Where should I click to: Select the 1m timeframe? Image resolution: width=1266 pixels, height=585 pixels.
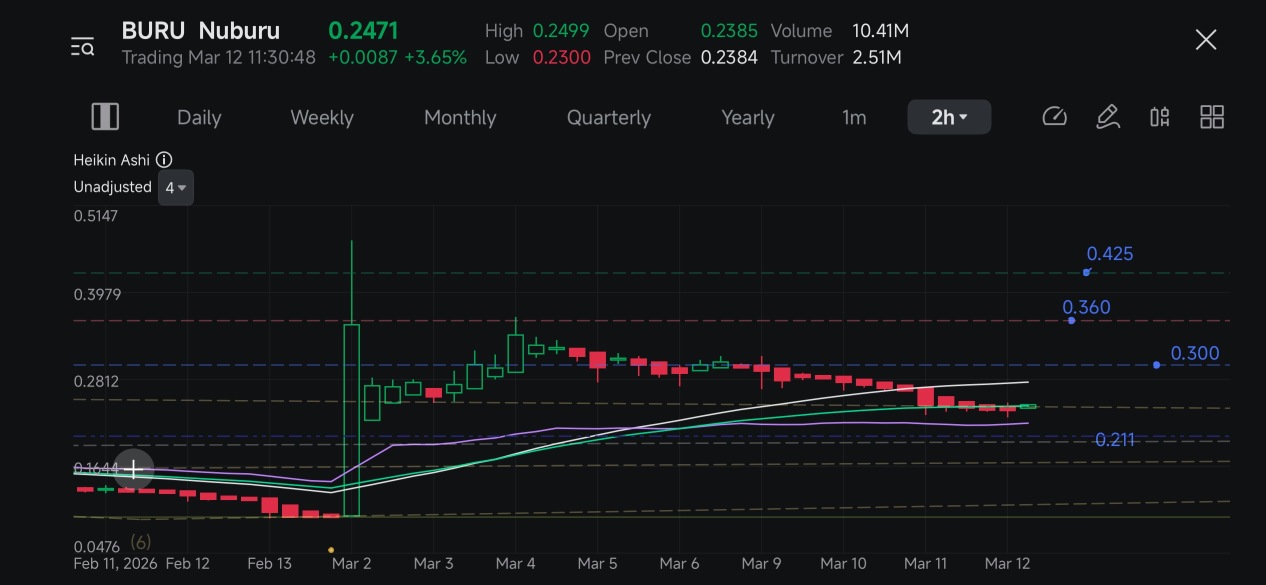(x=854, y=117)
